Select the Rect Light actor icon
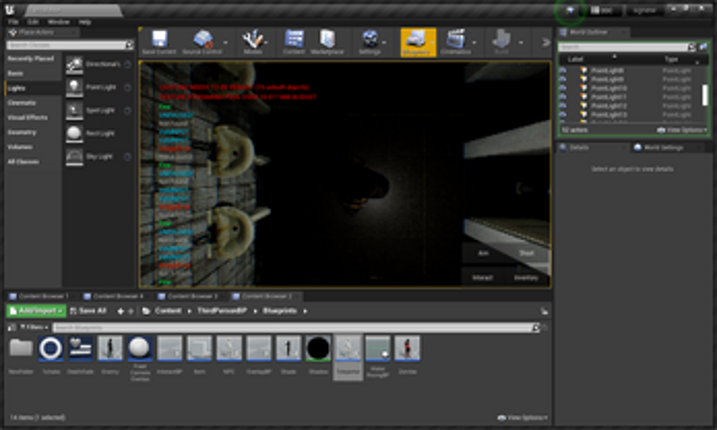The width and height of the screenshot is (717, 430). [x=74, y=133]
